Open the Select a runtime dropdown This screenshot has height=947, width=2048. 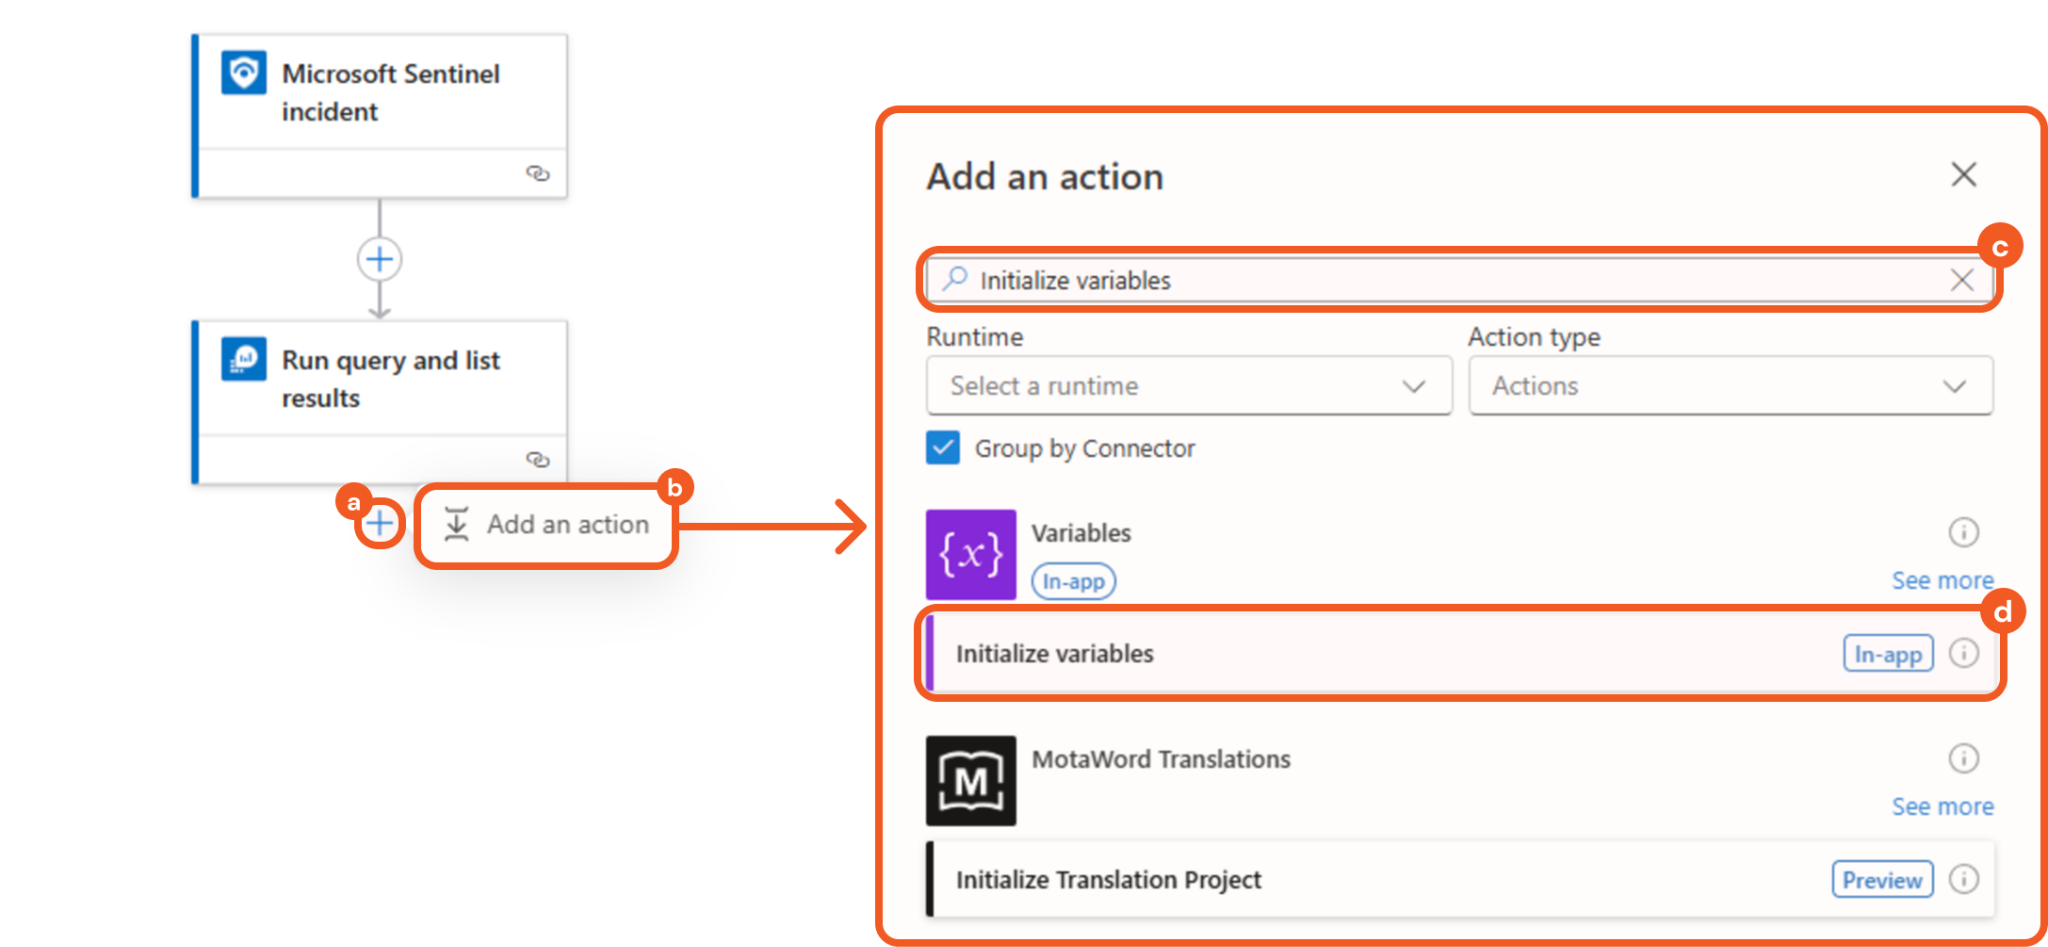point(1188,386)
